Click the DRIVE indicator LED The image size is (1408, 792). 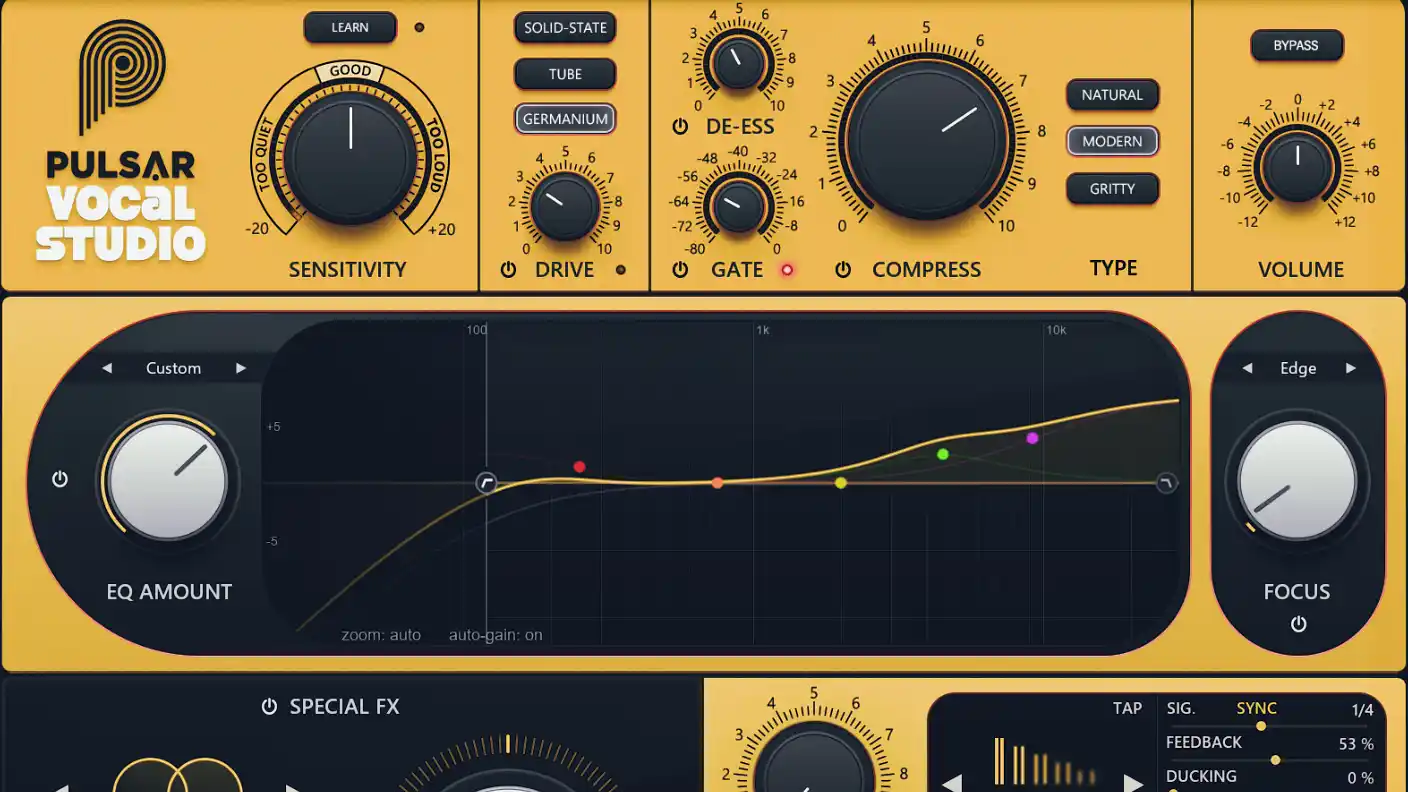[x=621, y=269]
